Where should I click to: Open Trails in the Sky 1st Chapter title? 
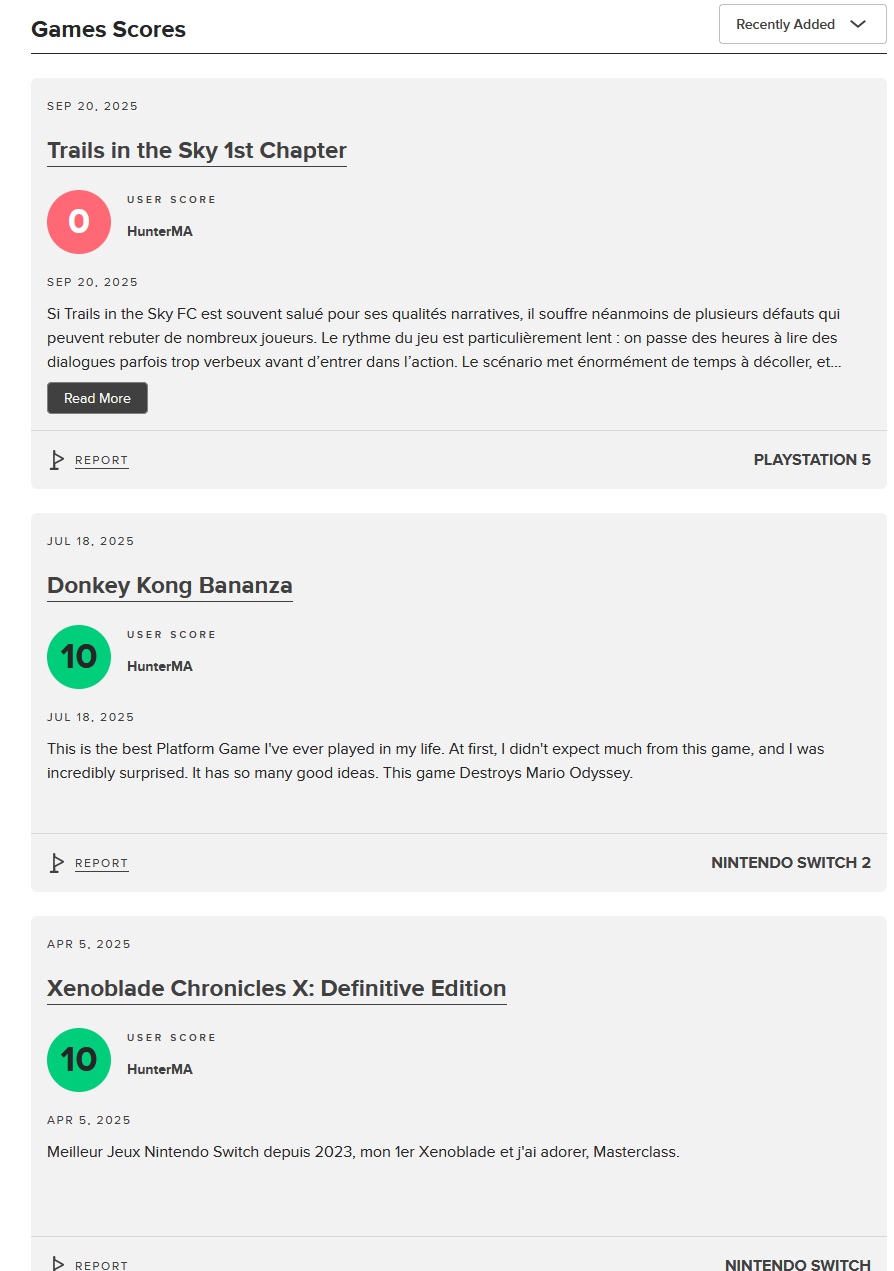197,151
